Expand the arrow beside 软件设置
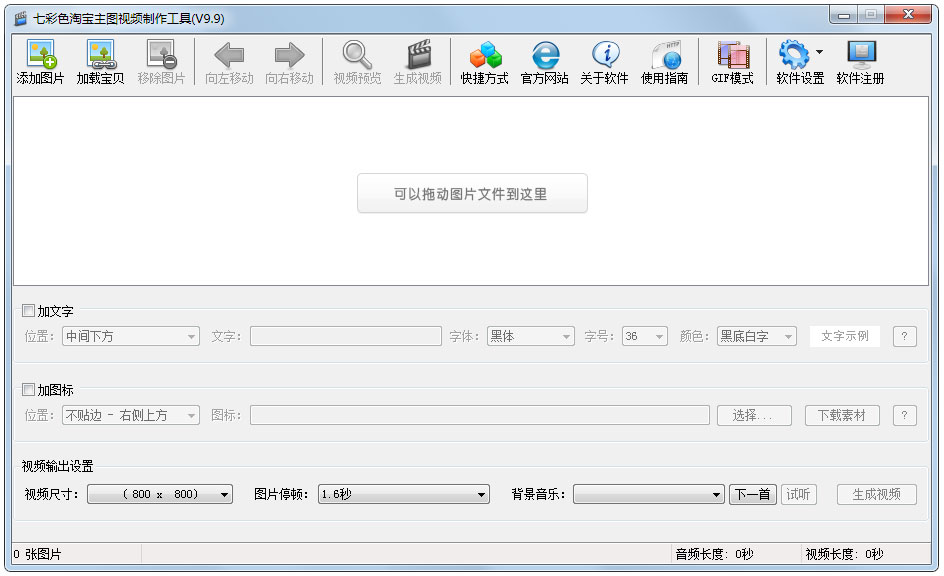944x576 pixels. click(x=819, y=52)
